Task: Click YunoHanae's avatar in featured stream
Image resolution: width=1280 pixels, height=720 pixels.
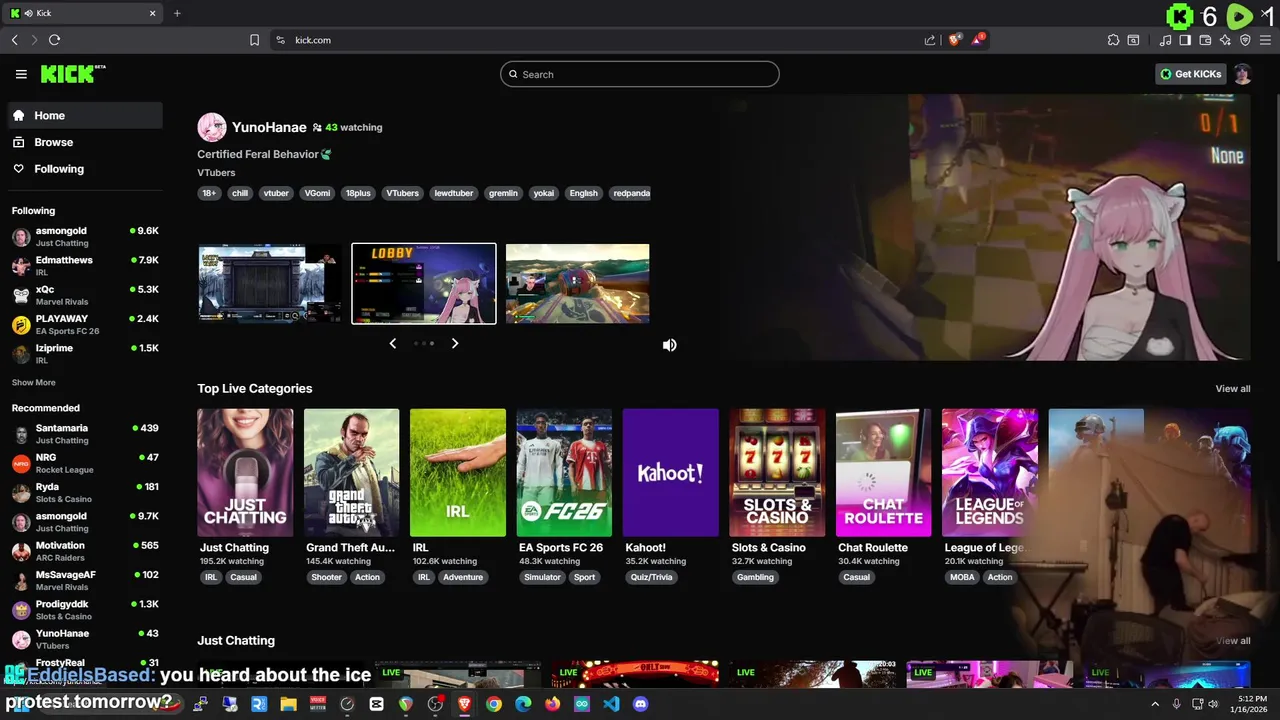Action: click(x=212, y=127)
